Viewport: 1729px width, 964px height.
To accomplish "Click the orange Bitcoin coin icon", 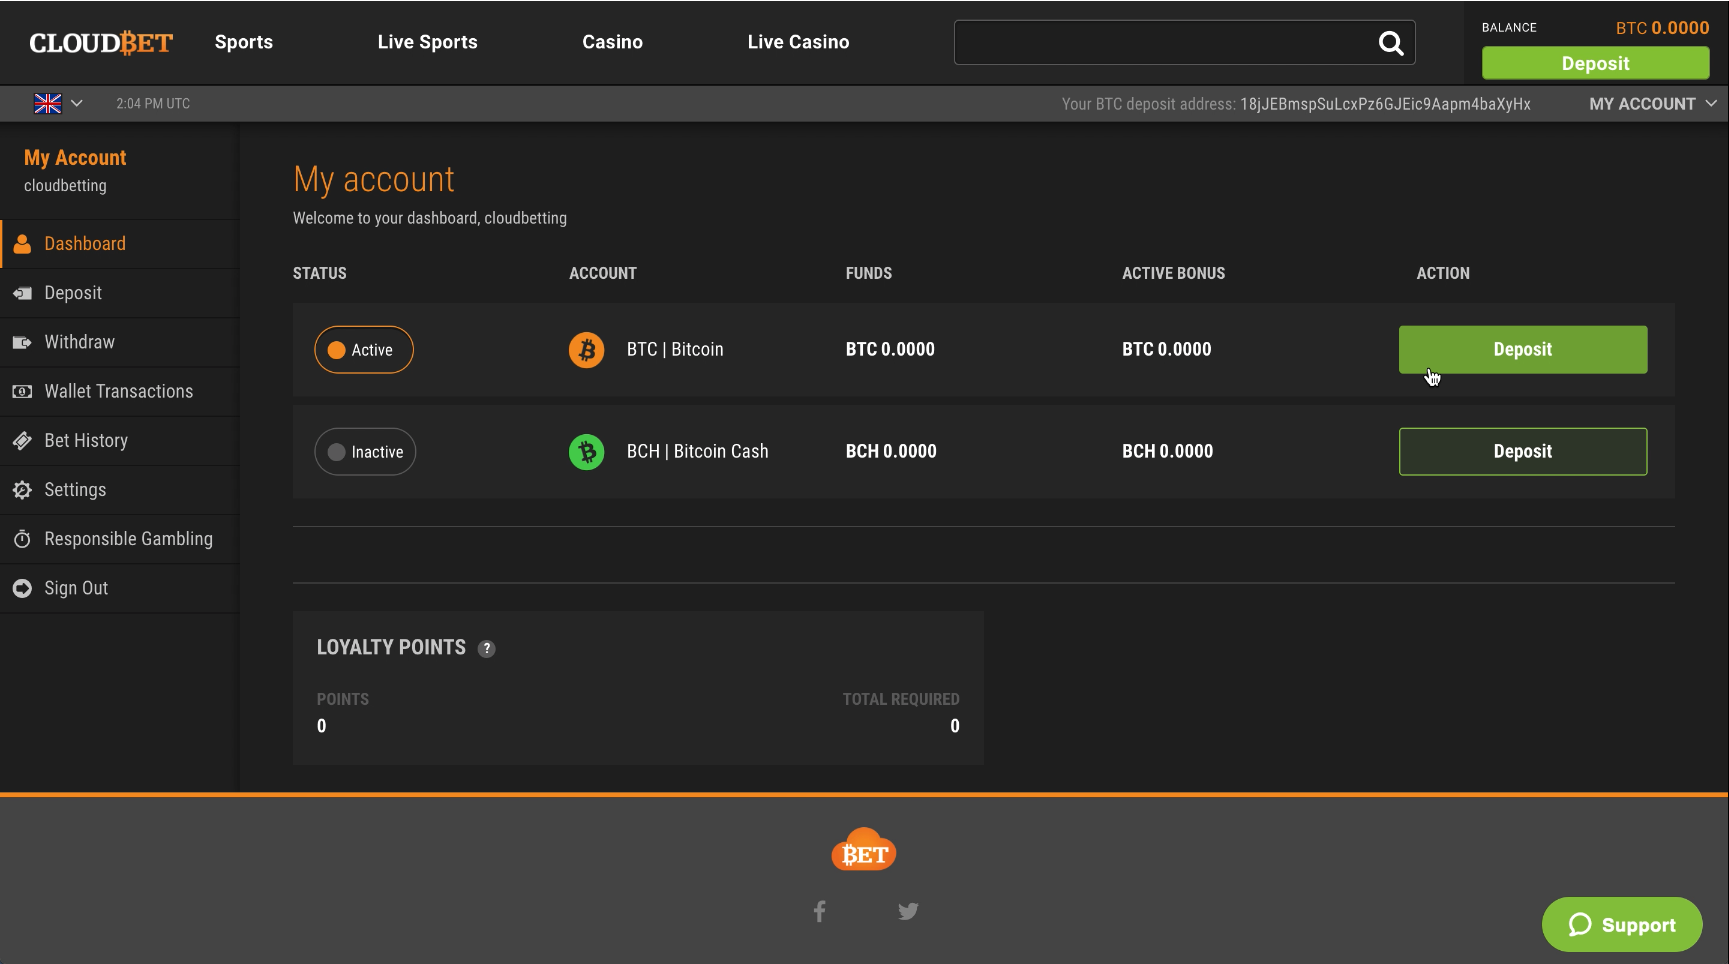I will tap(587, 350).
